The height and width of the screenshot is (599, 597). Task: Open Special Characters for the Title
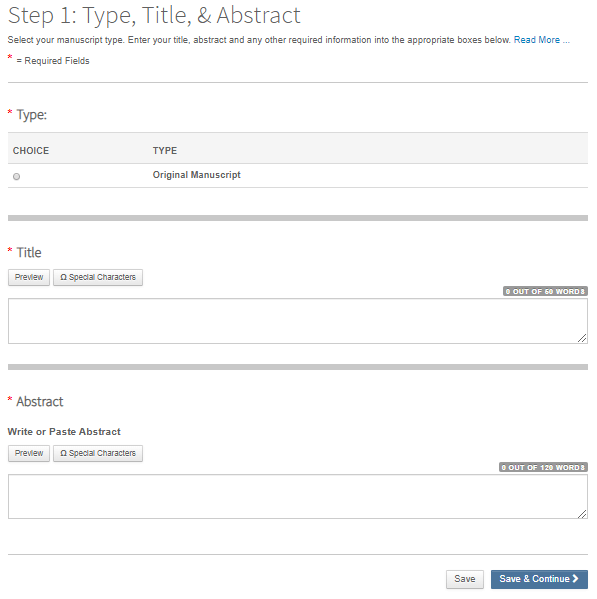[x=98, y=277]
